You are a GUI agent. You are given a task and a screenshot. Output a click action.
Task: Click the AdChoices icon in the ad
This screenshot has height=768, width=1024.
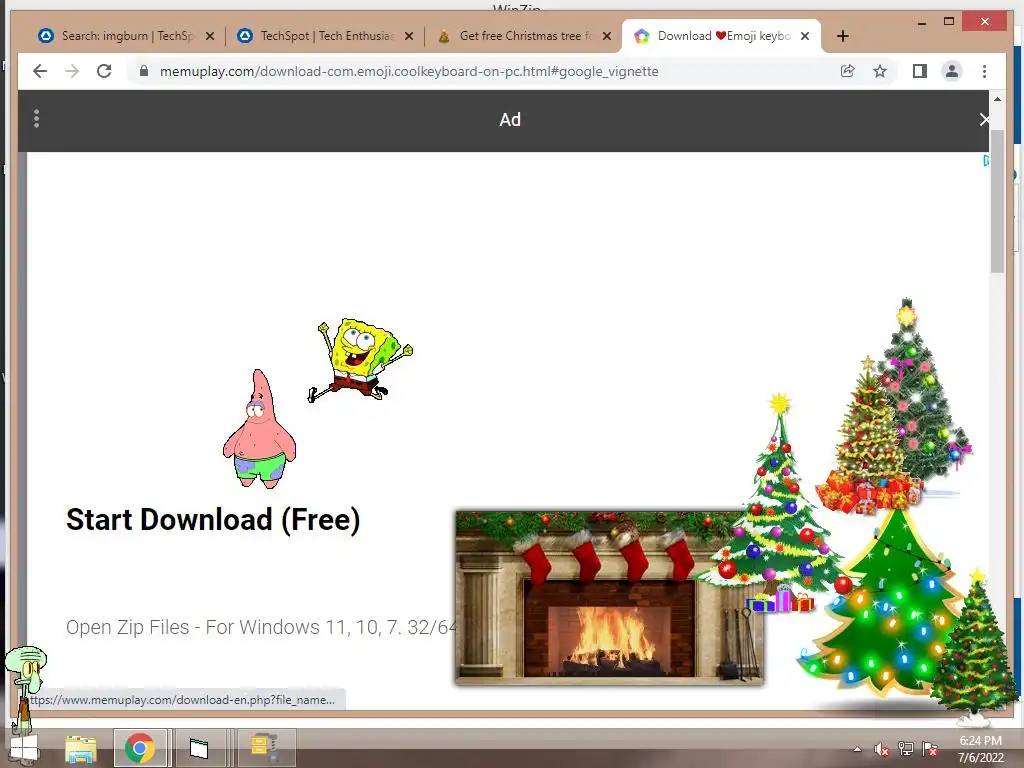[x=986, y=161]
